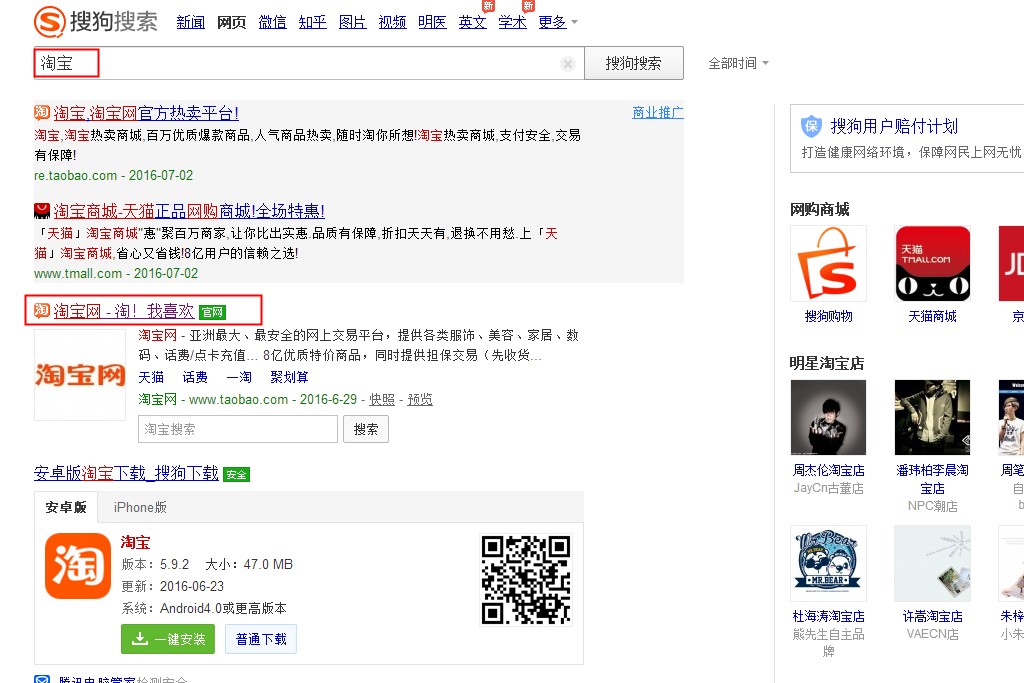The image size is (1024, 683).
Task: Click the 杜海涛淘宝店 text link
Action: pos(828,616)
